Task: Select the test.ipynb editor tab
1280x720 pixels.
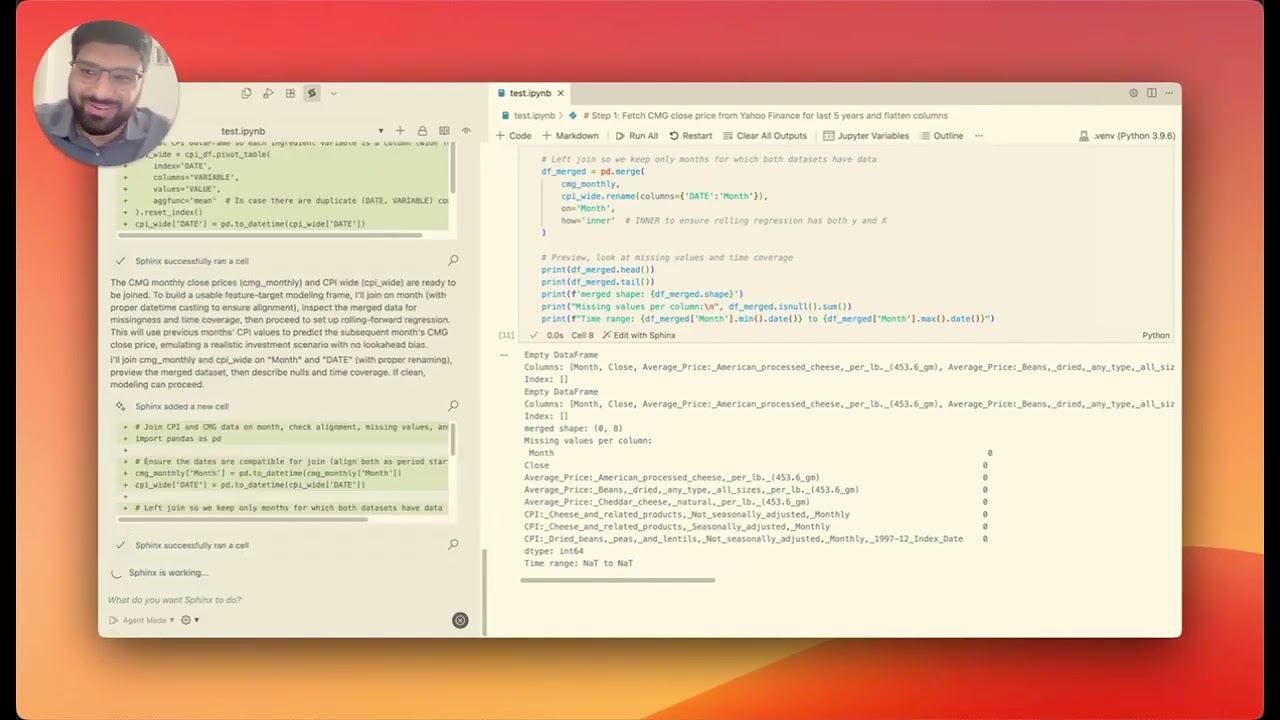Action: pos(530,93)
